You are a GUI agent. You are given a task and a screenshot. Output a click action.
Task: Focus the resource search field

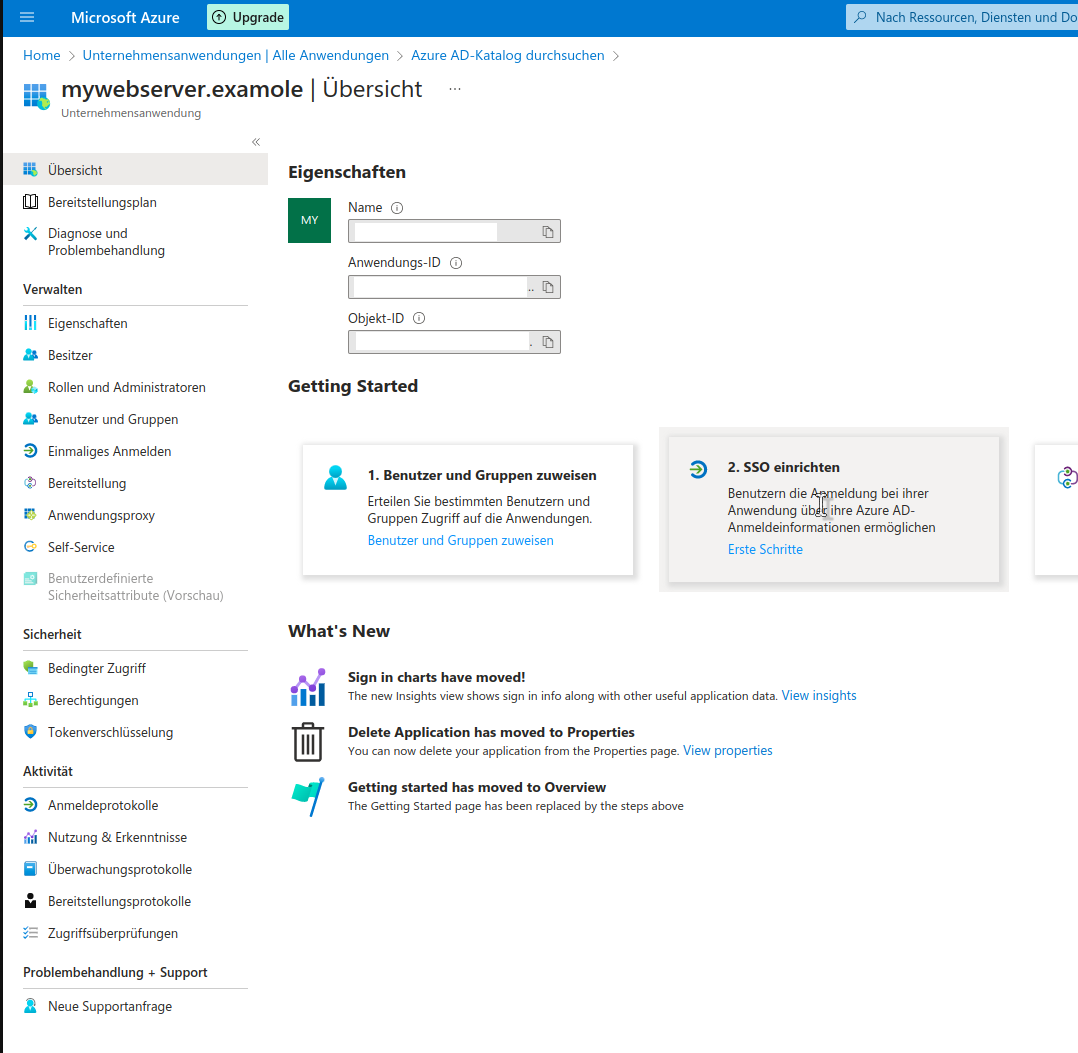point(962,17)
